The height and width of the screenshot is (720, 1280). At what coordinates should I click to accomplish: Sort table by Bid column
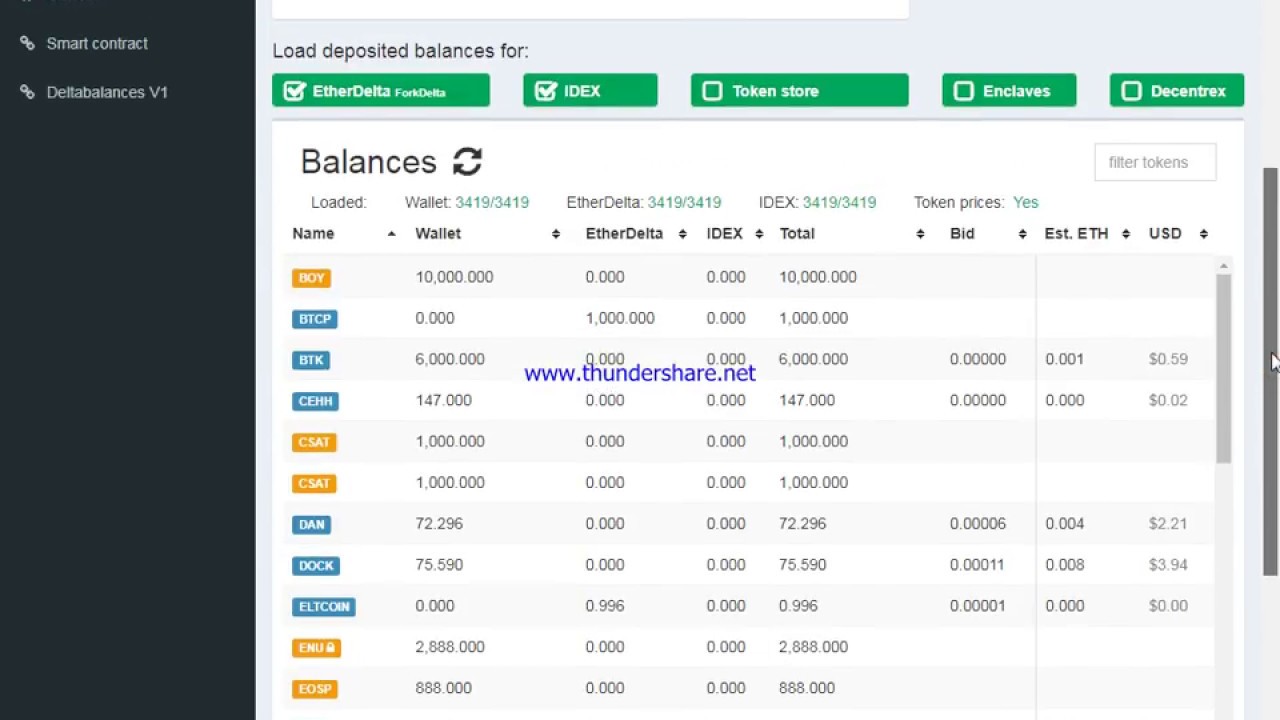coord(988,233)
